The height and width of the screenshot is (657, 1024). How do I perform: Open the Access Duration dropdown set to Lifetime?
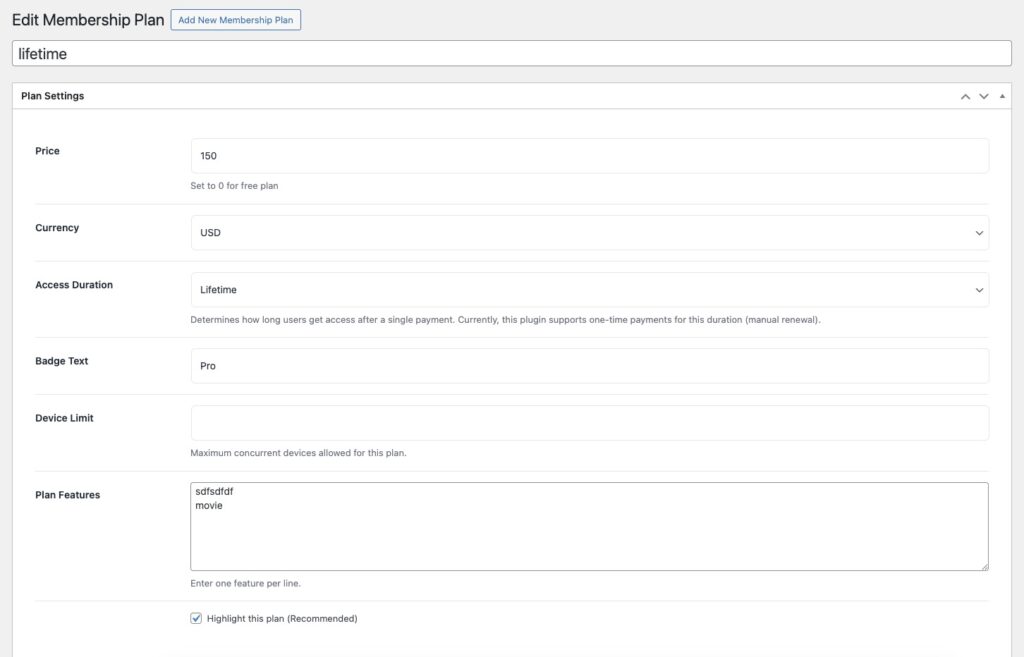[589, 290]
